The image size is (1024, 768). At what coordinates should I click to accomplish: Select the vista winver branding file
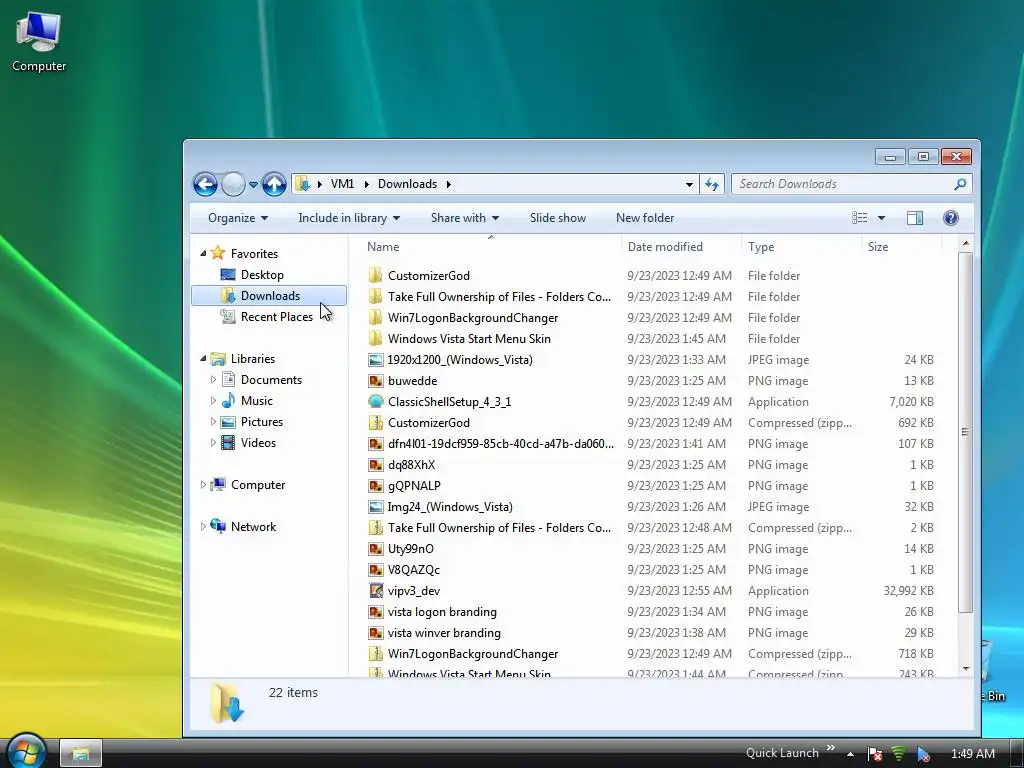point(444,633)
